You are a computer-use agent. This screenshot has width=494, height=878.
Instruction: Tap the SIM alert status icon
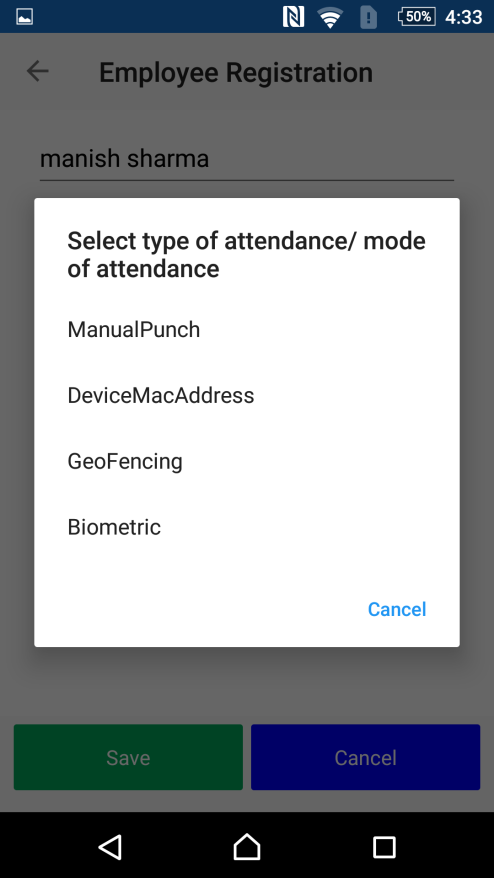(368, 17)
